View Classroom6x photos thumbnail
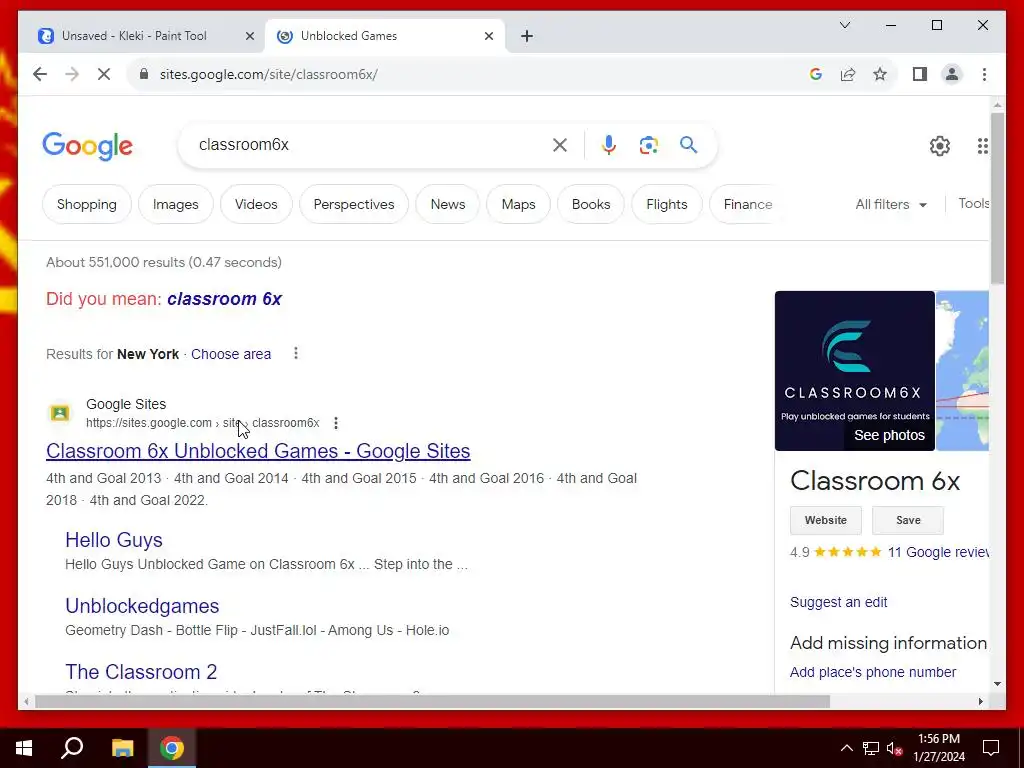 pyautogui.click(x=855, y=371)
